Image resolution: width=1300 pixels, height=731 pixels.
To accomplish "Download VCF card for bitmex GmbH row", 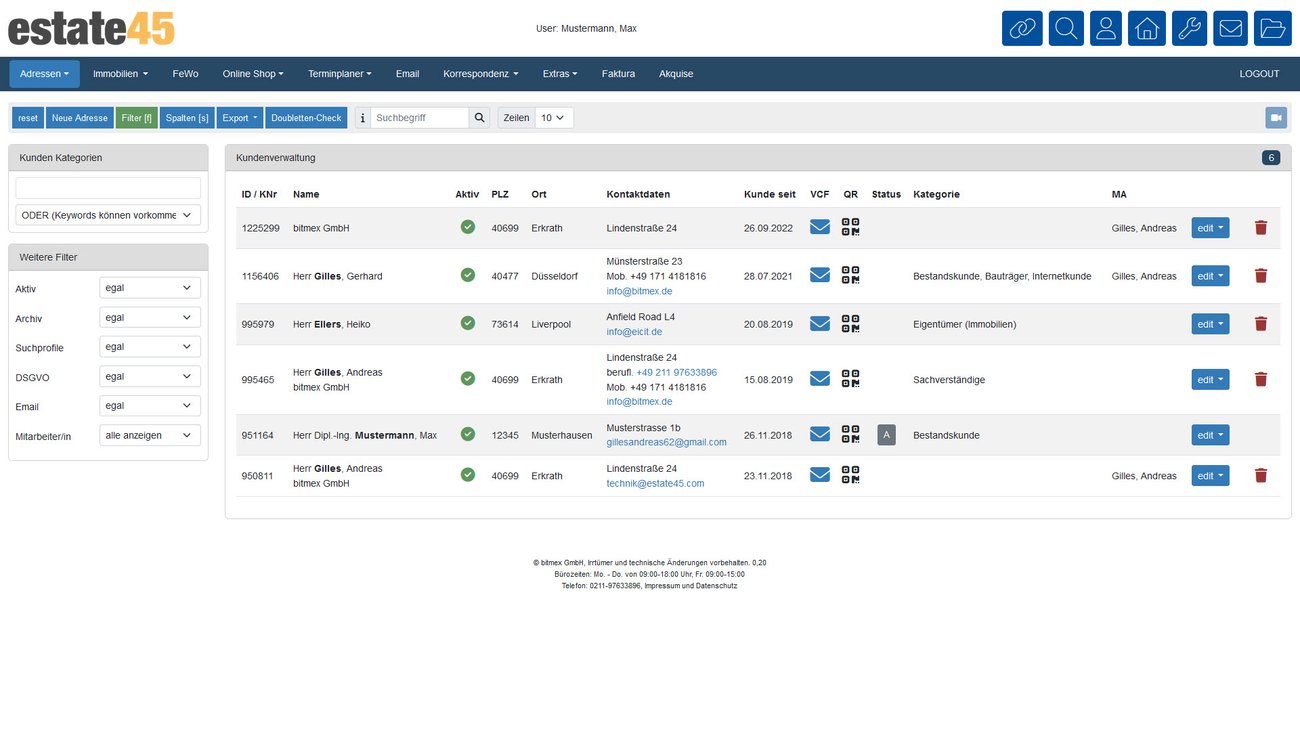I will [x=820, y=227].
